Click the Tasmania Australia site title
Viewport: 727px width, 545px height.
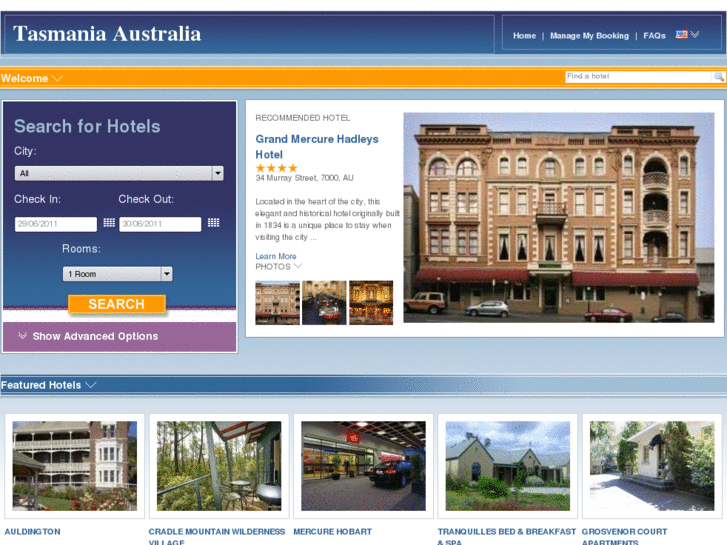107,34
